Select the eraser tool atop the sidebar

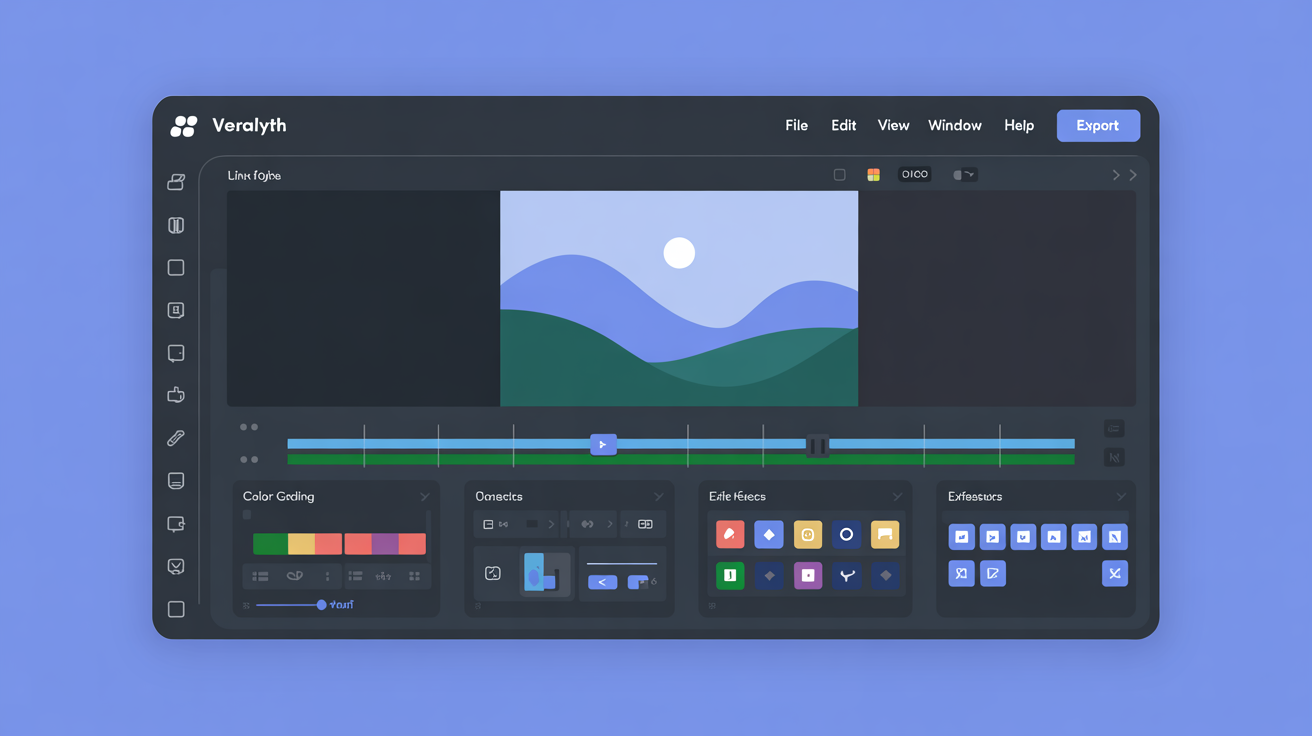pos(176,182)
